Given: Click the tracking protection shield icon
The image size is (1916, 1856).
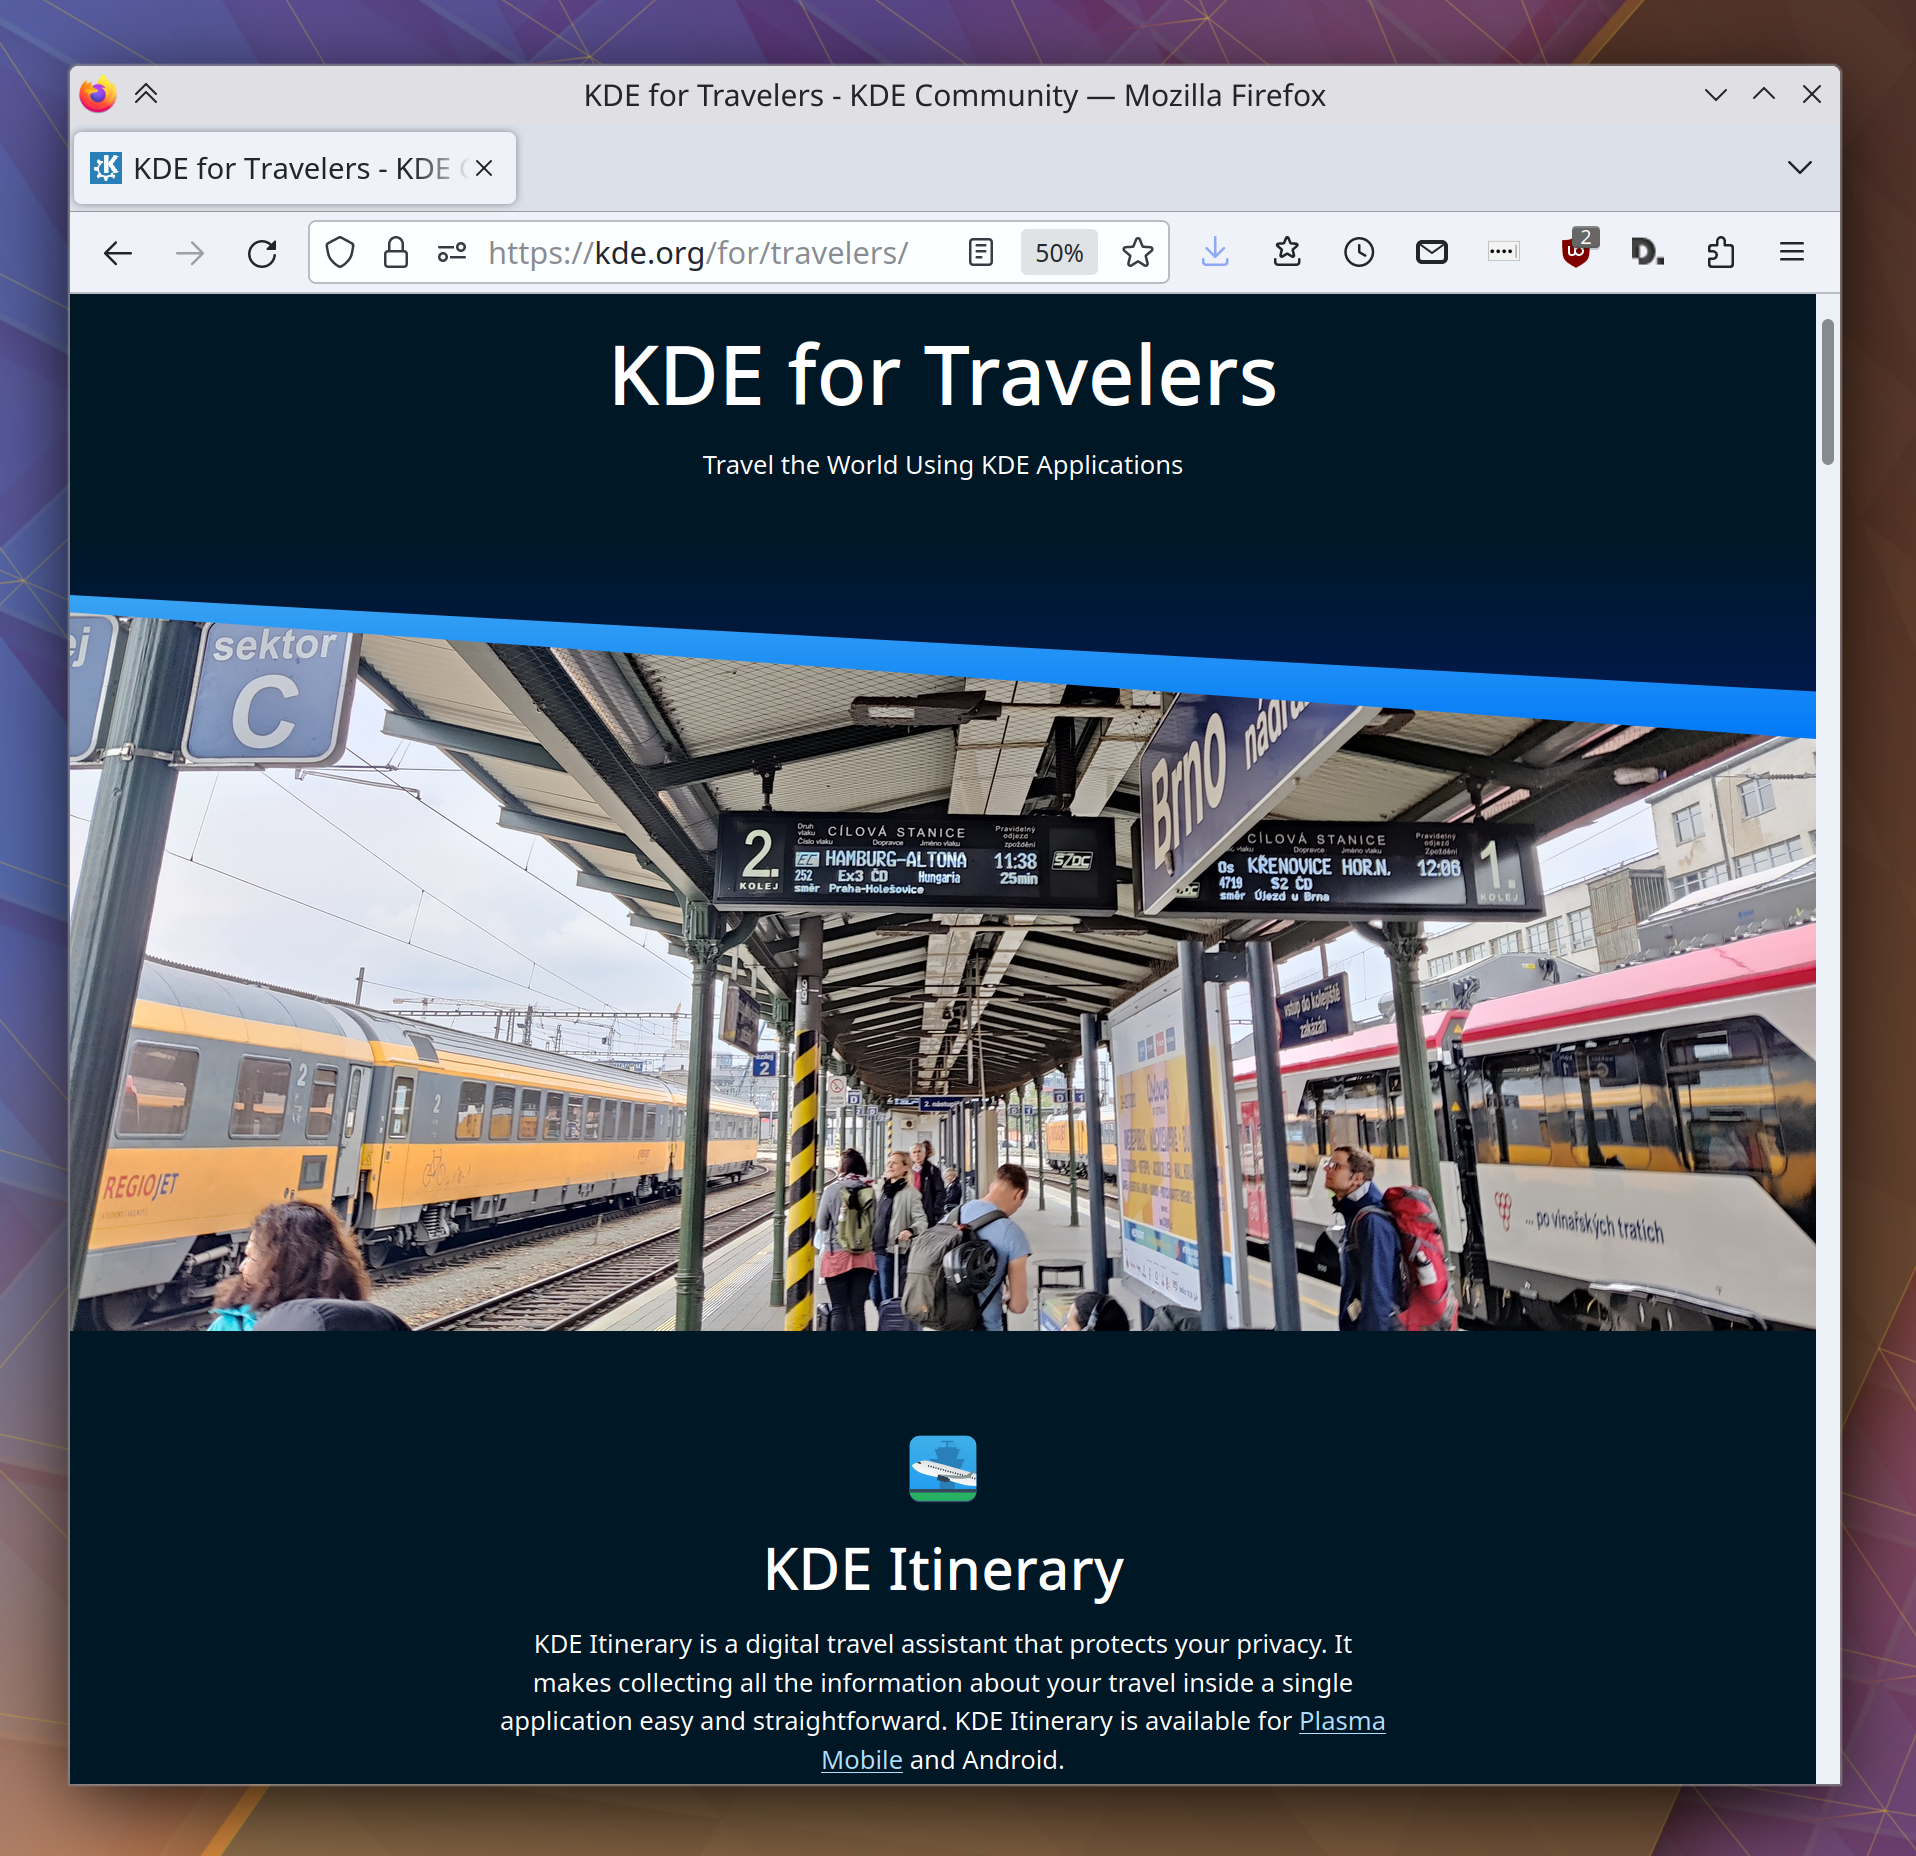Looking at the screenshot, I should [340, 253].
